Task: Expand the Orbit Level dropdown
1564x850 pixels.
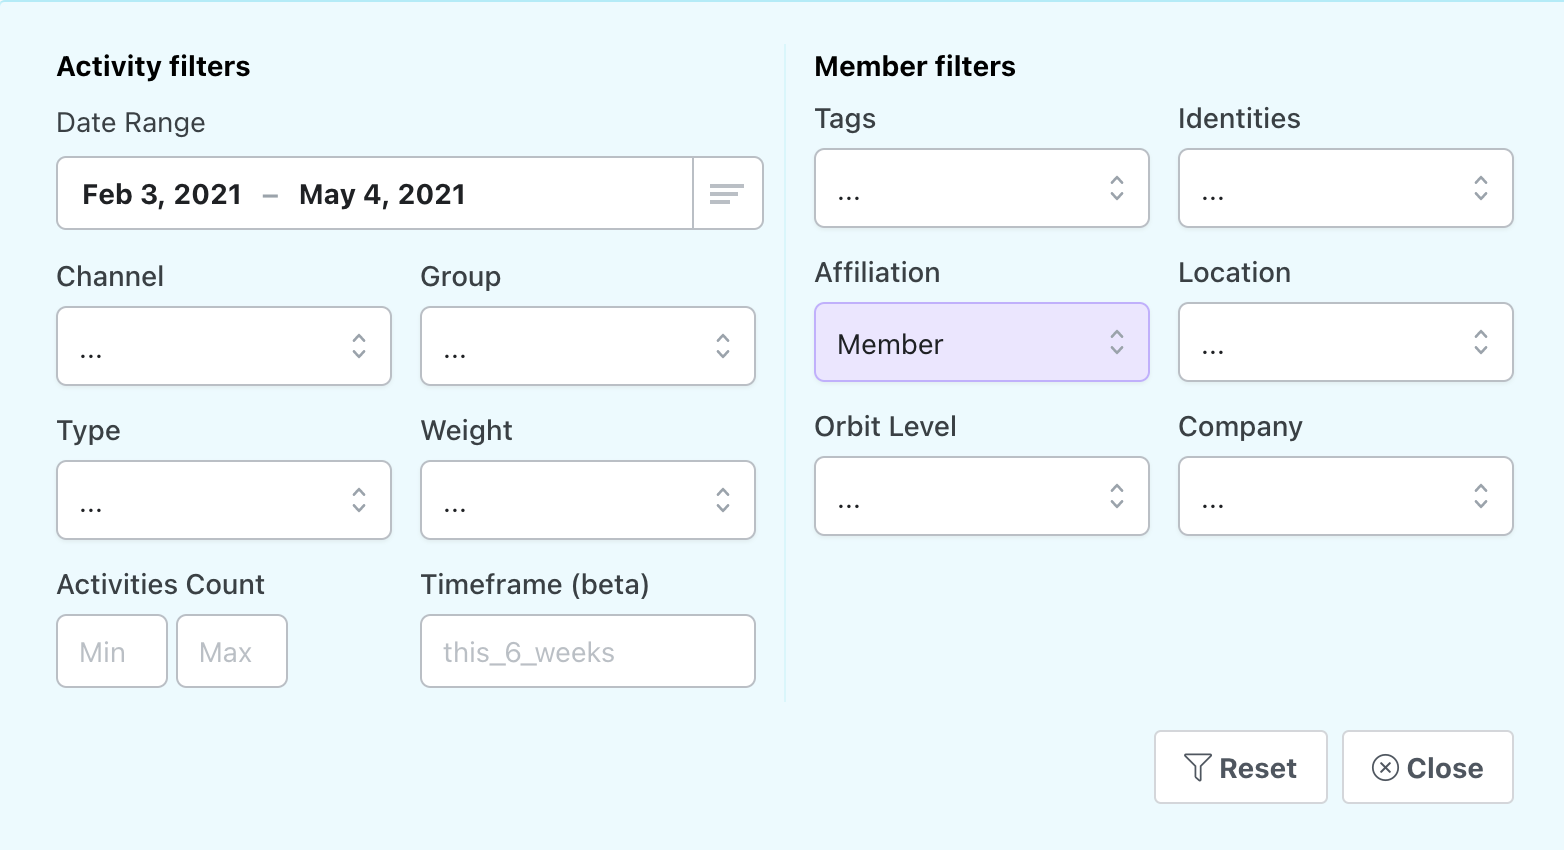Action: pyautogui.click(x=982, y=496)
